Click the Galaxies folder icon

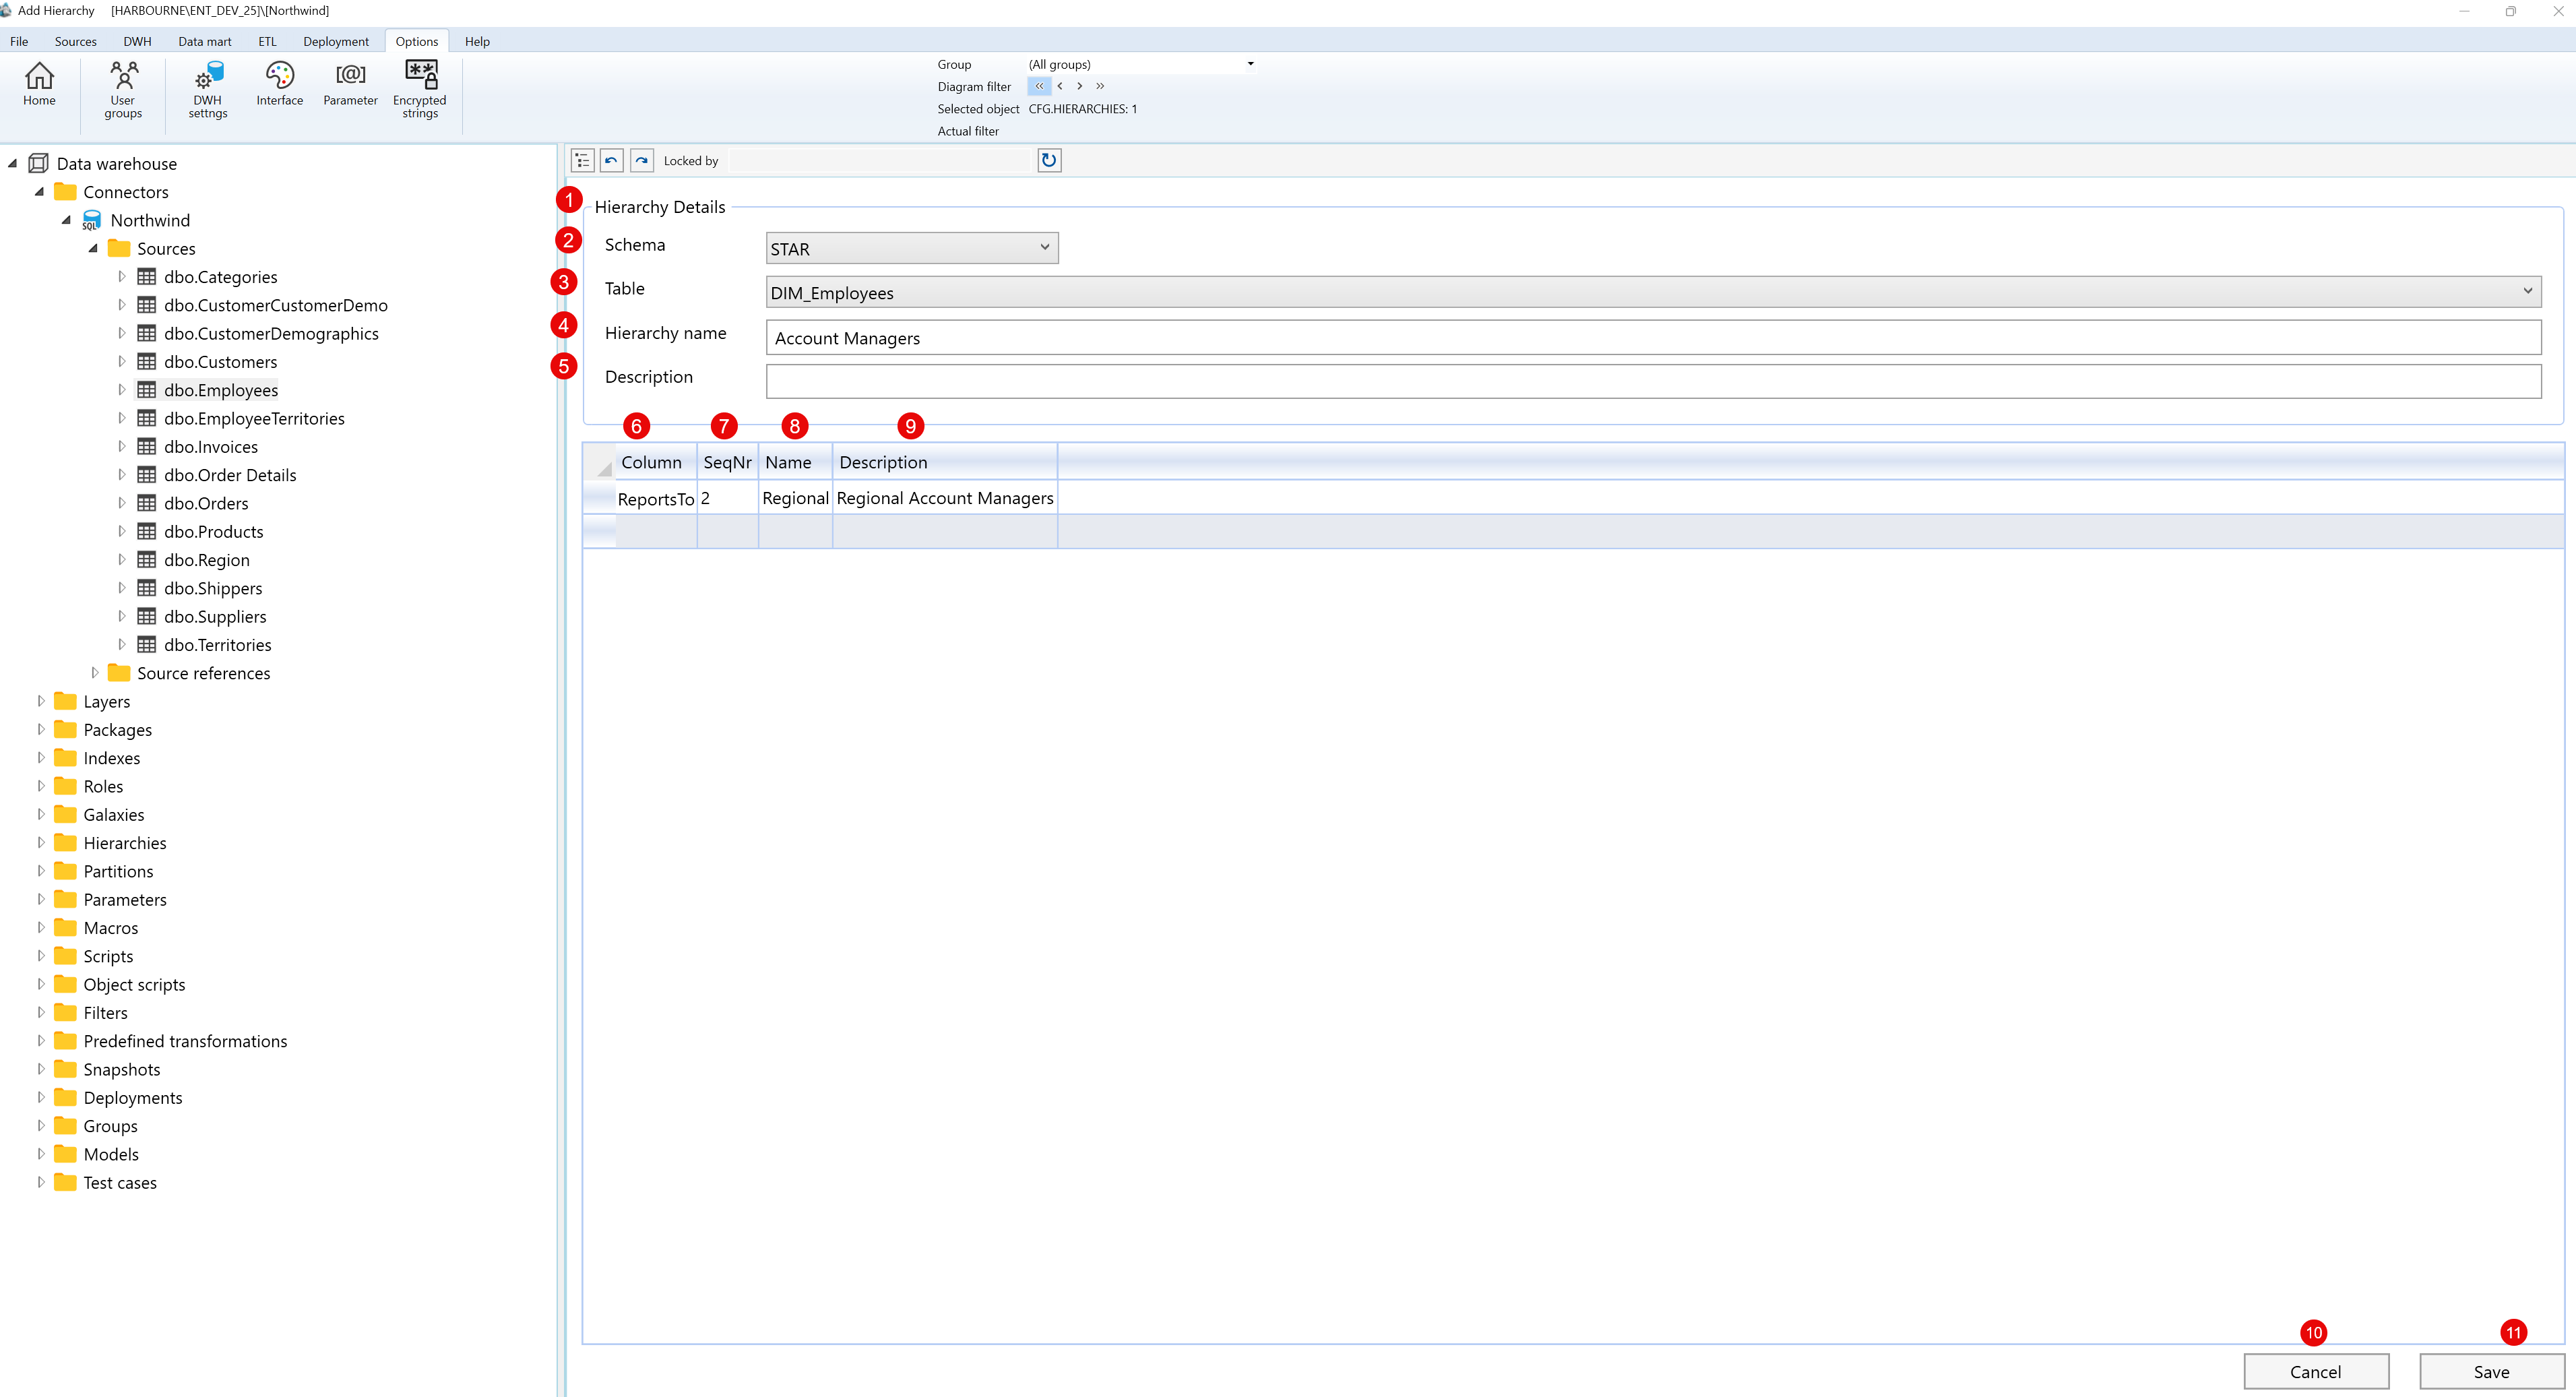(x=65, y=814)
